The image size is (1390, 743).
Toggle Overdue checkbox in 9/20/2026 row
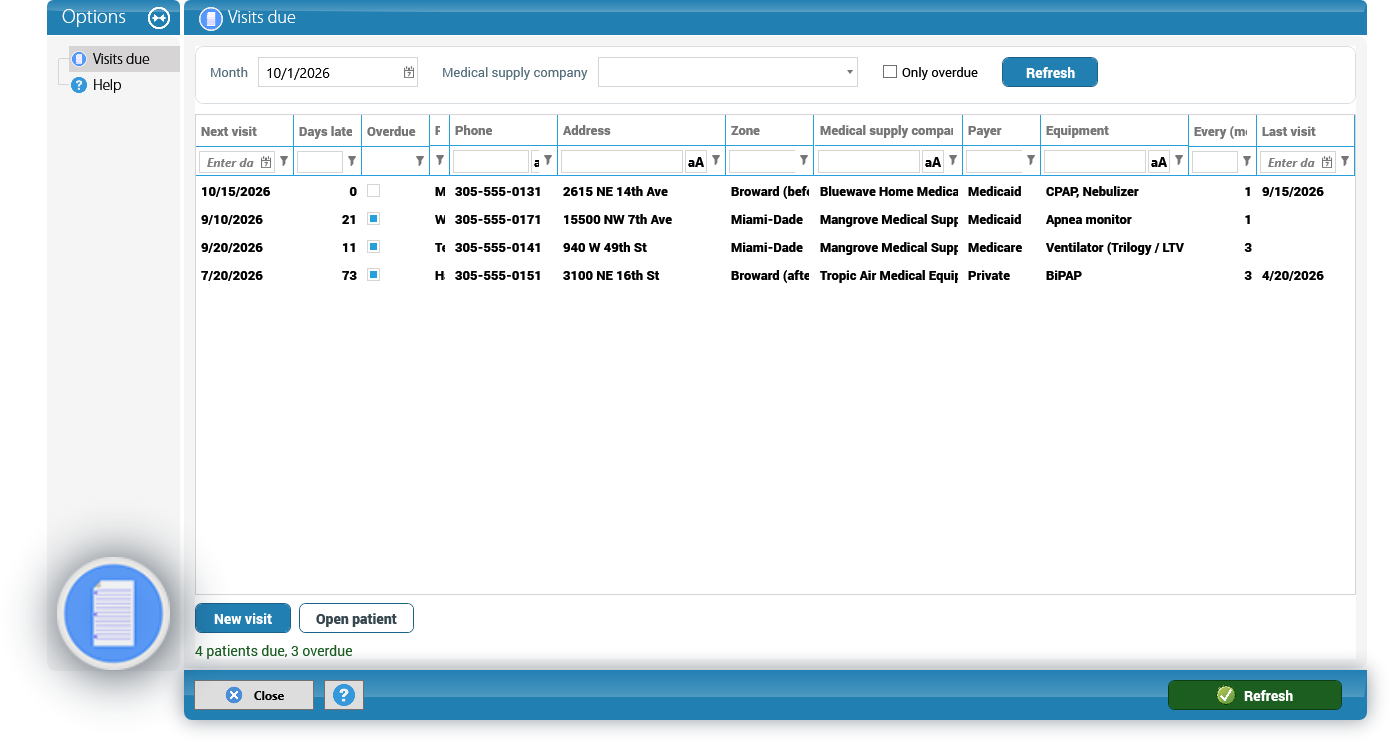tap(374, 246)
